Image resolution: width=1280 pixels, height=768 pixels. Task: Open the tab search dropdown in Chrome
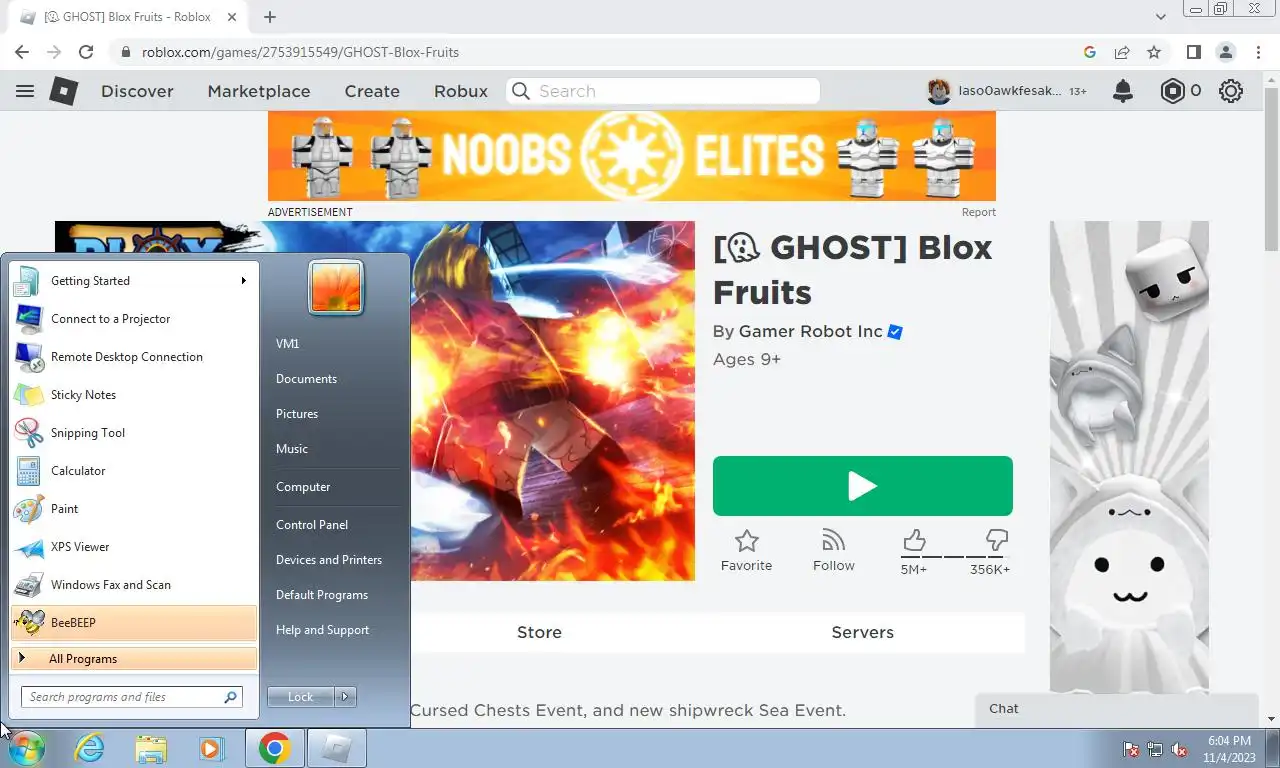(1161, 17)
